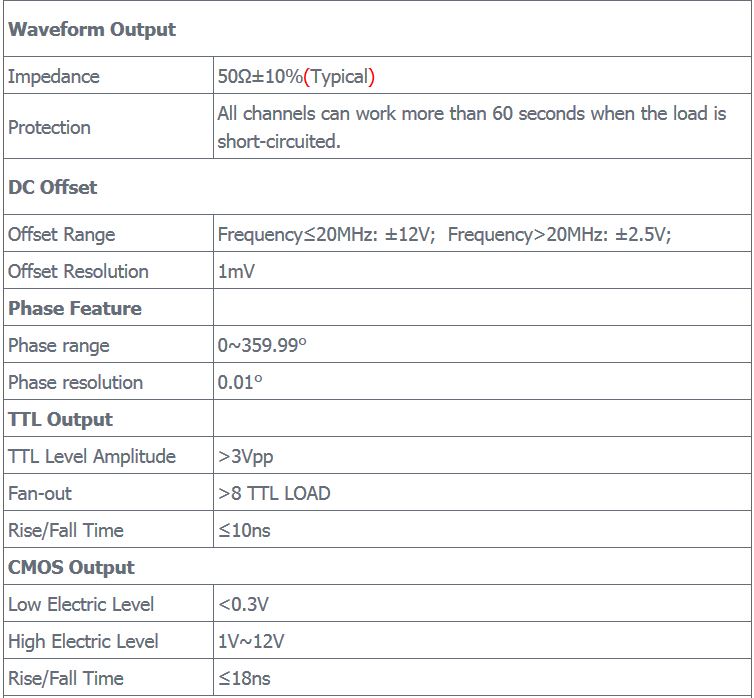754x698 pixels.
Task: Click the 50Ω±10%(Typical) impedance value
Action: coord(296,76)
